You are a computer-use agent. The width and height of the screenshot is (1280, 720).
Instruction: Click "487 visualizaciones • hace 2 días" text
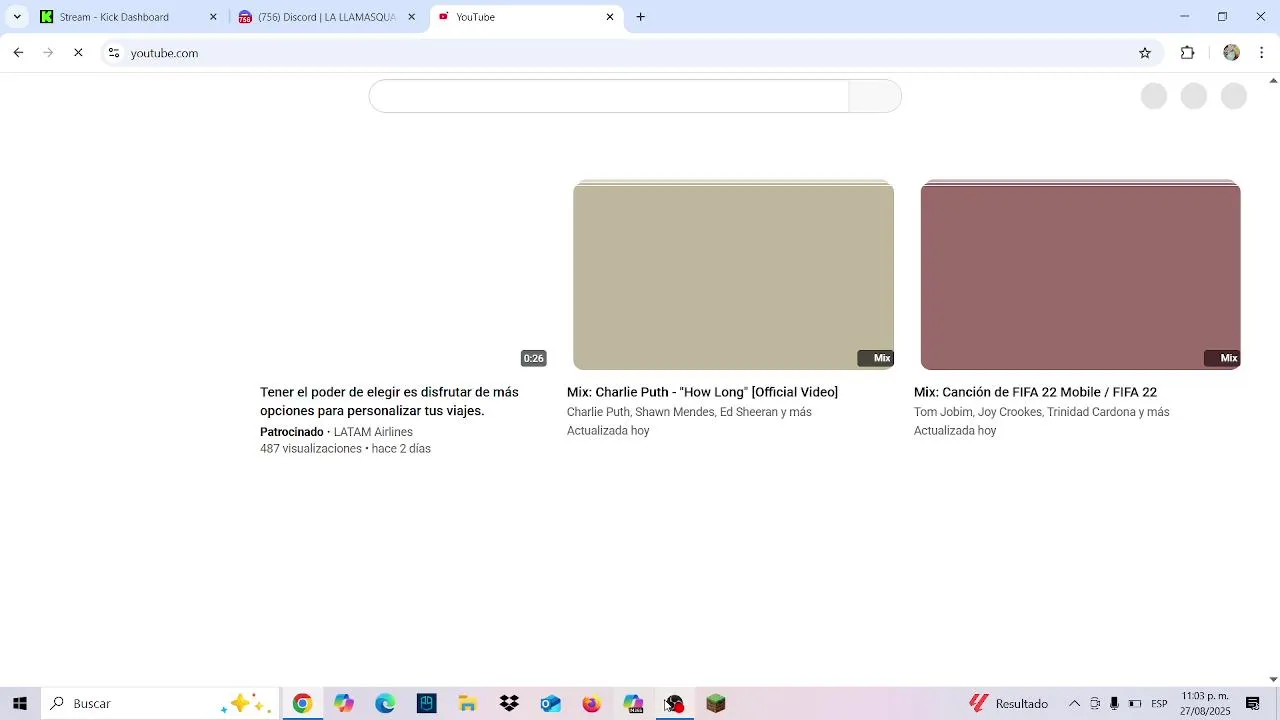point(345,449)
